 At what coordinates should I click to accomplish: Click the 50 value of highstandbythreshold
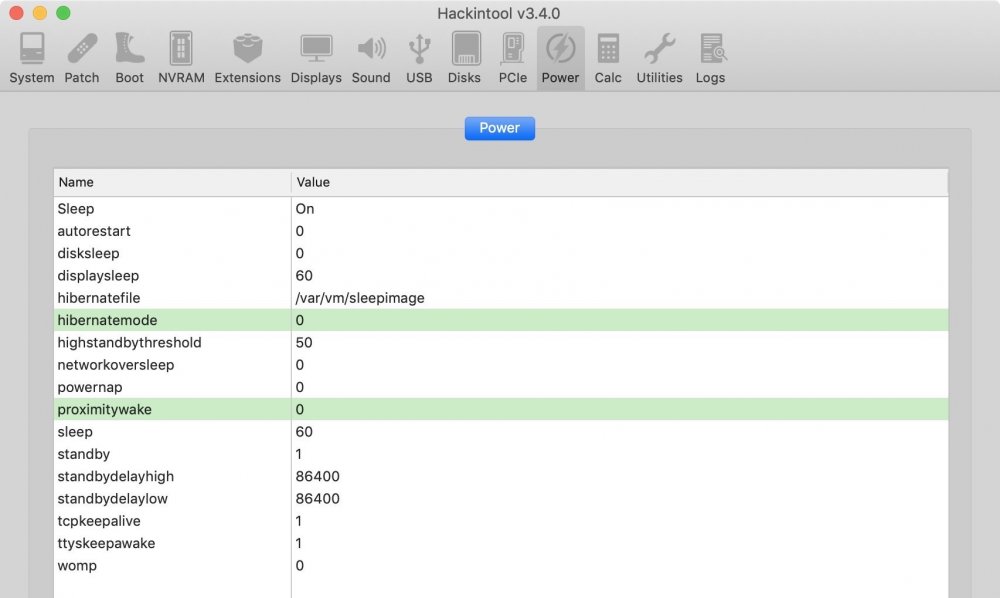click(304, 342)
